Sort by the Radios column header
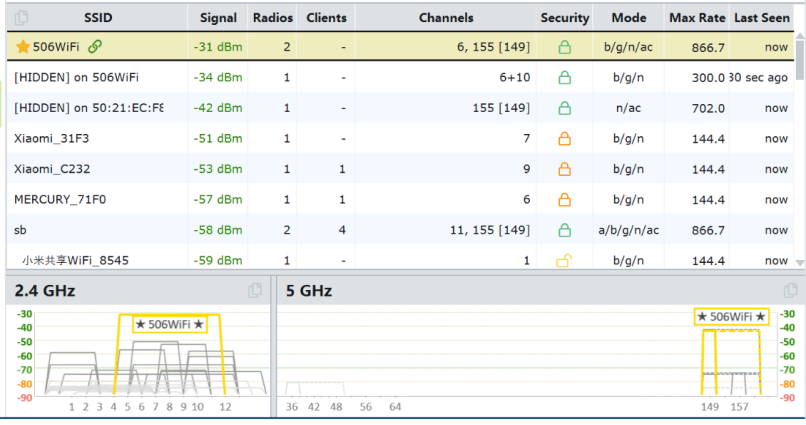806x425 pixels. click(x=272, y=18)
